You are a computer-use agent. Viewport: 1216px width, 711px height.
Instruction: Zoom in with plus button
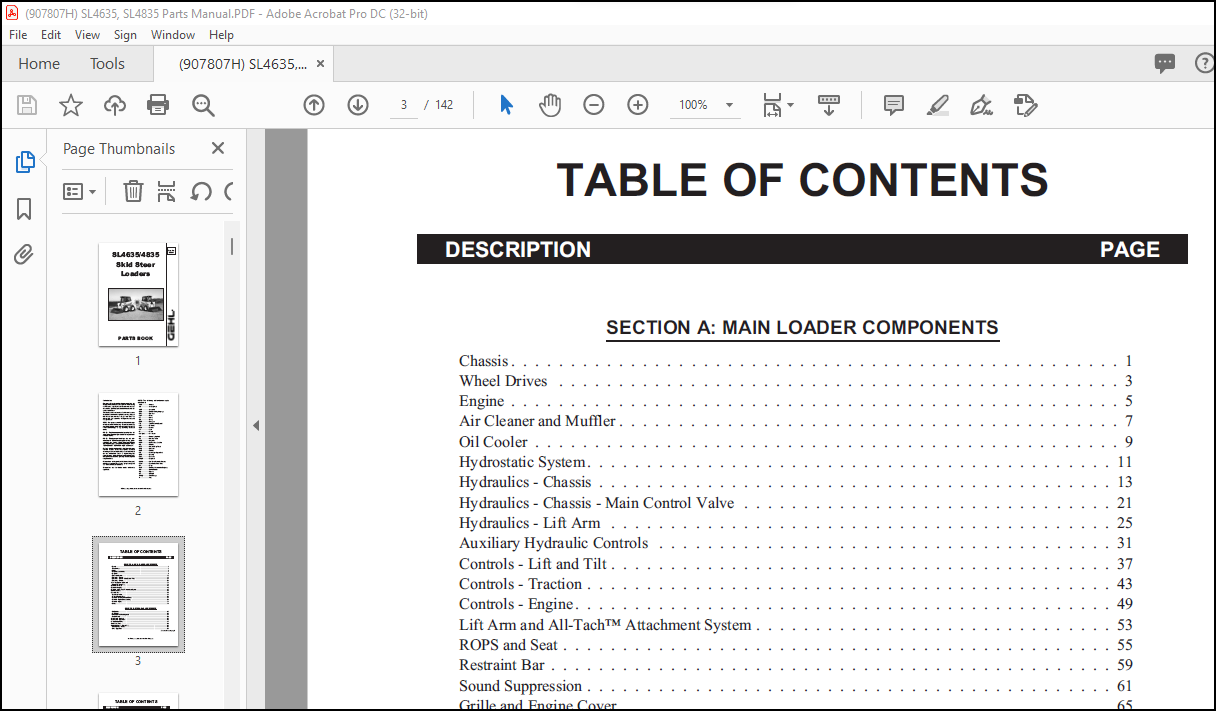click(638, 105)
